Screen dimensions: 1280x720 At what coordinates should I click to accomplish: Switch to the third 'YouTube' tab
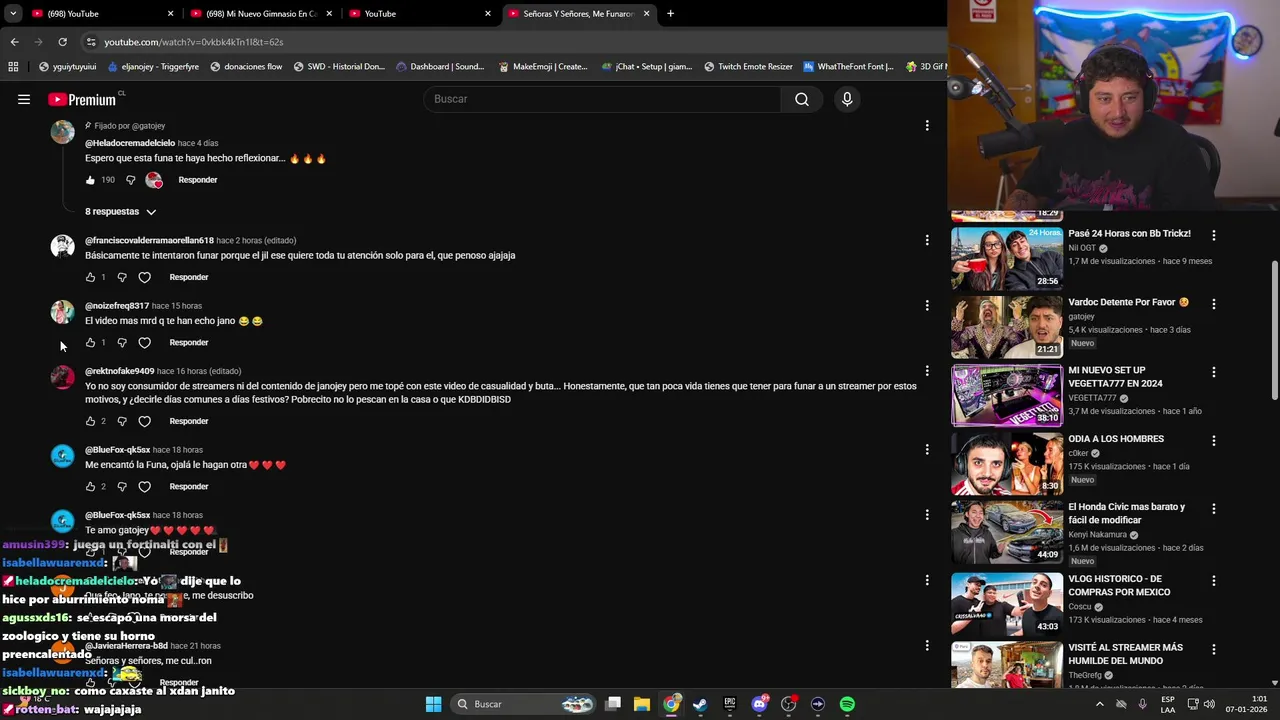coord(418,14)
